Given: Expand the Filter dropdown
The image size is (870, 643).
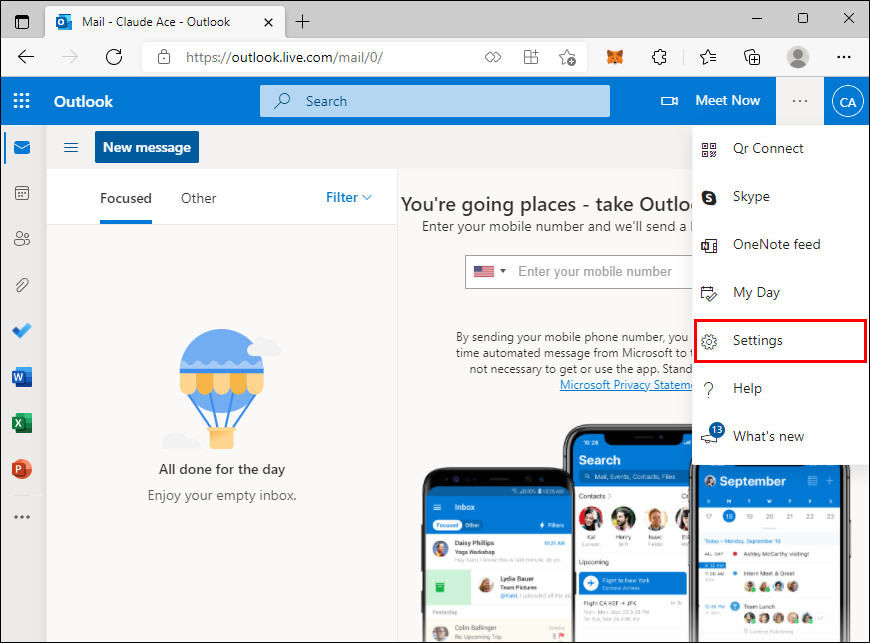Looking at the screenshot, I should [x=348, y=198].
